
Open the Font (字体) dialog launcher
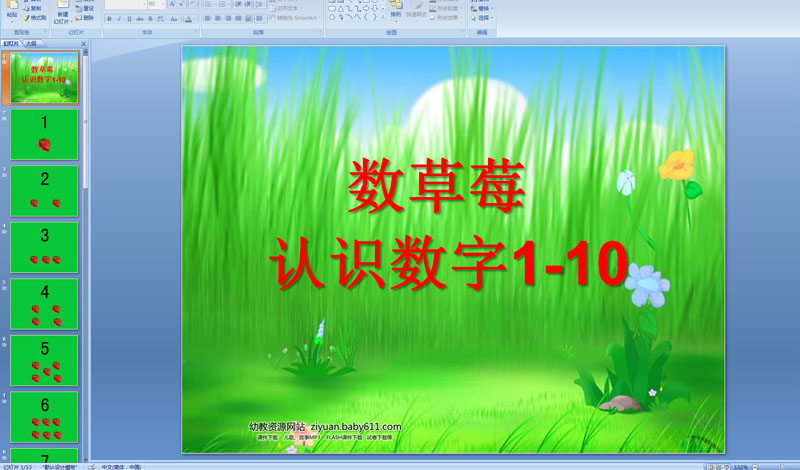(196, 31)
